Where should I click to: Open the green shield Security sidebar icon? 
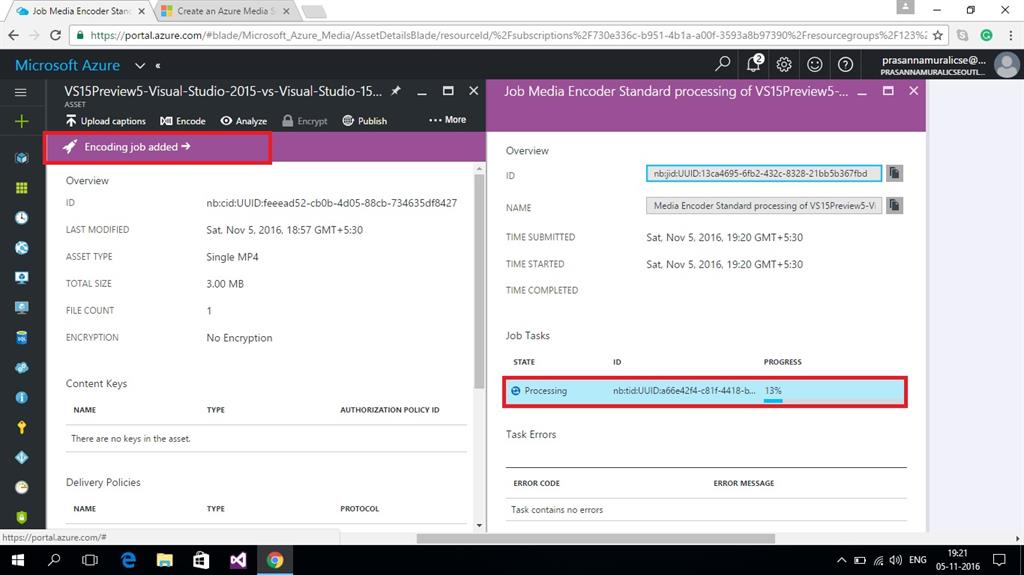click(22, 517)
